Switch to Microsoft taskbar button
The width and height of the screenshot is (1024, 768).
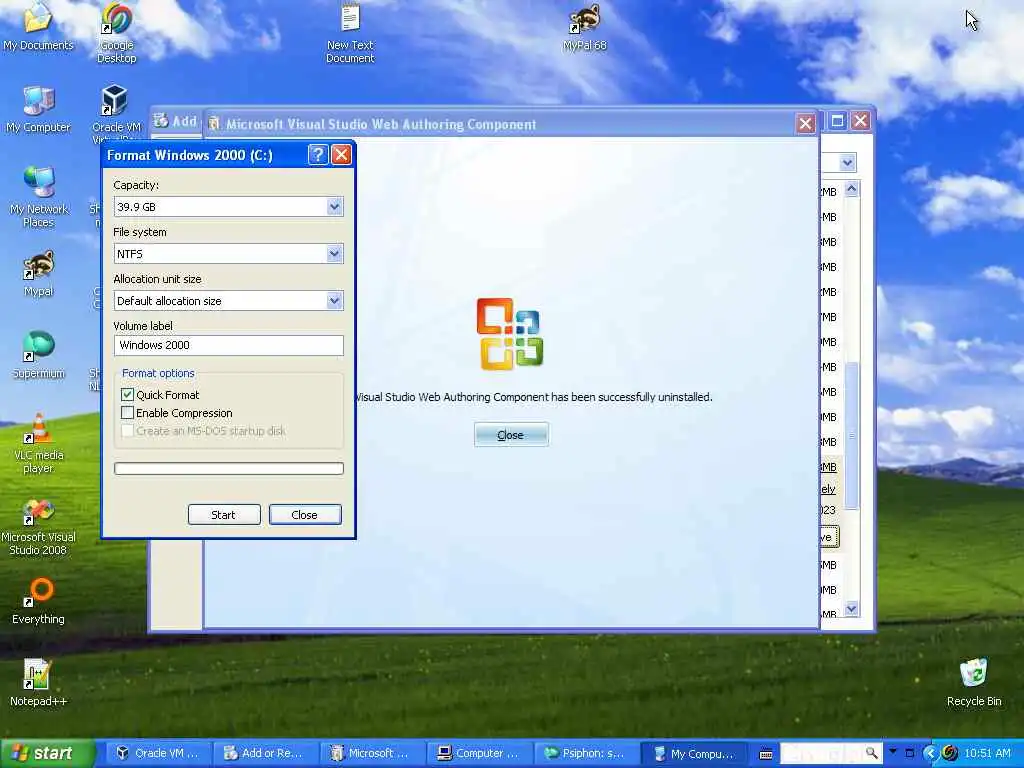tap(372, 753)
